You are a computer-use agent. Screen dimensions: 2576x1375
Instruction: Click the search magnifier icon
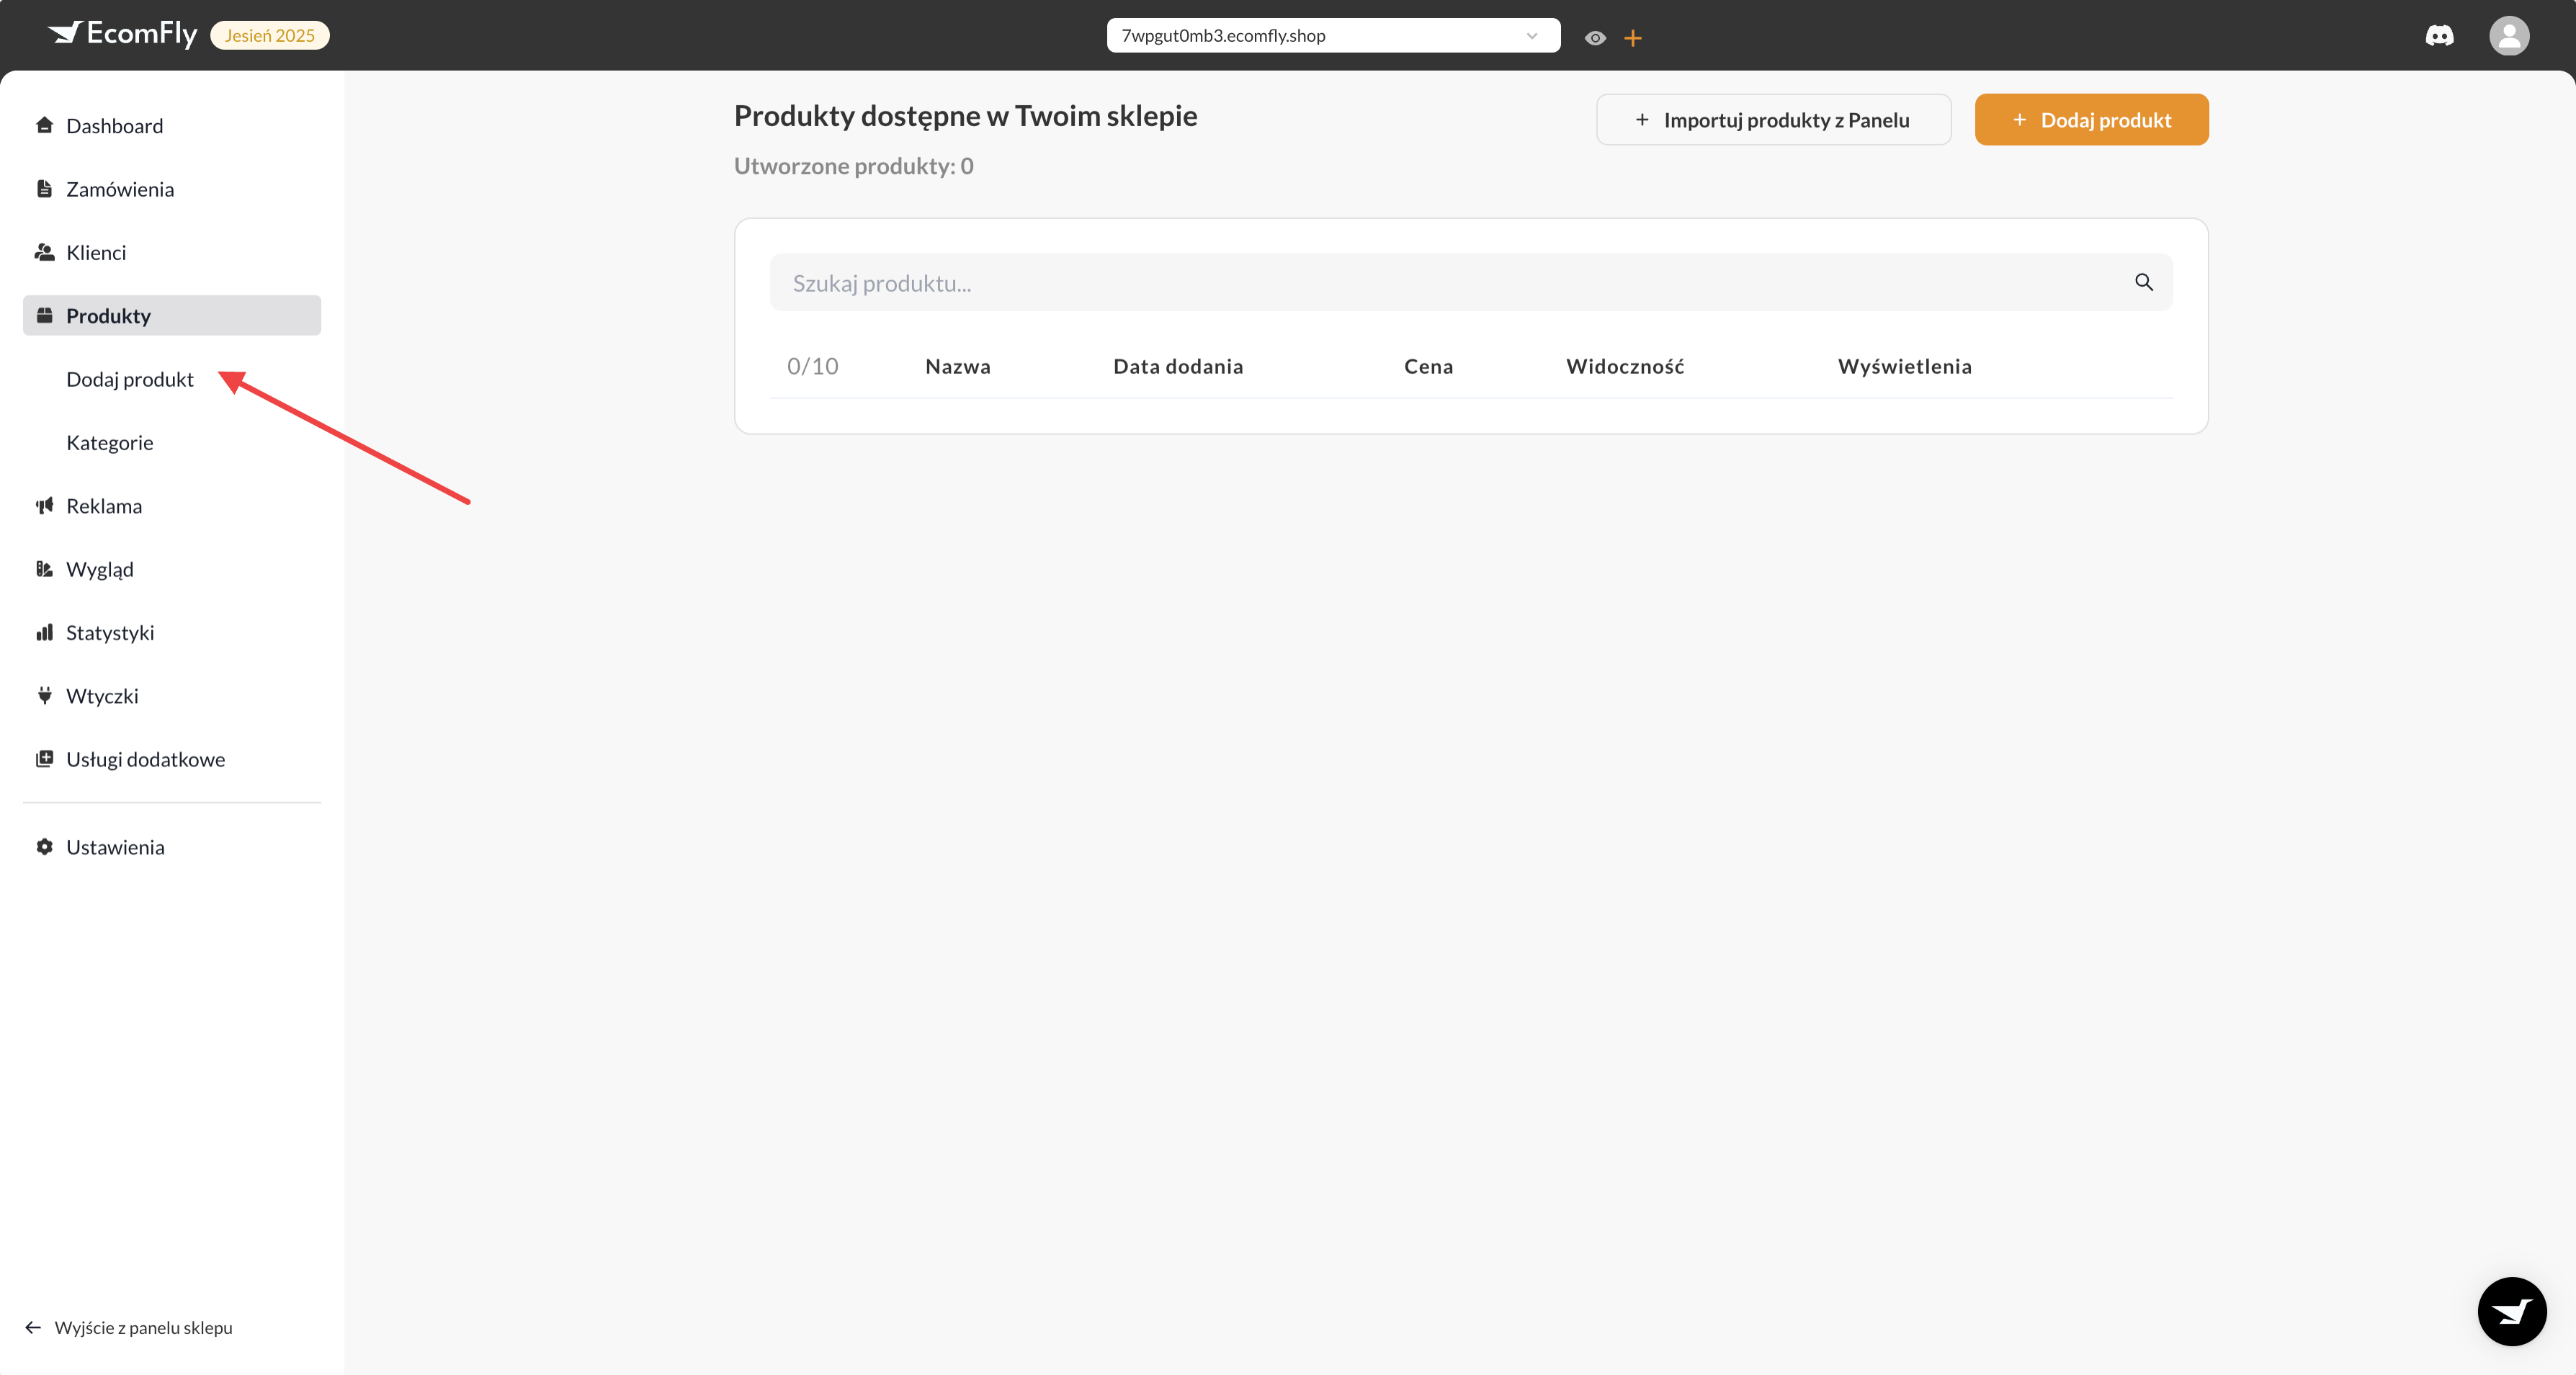2143,282
